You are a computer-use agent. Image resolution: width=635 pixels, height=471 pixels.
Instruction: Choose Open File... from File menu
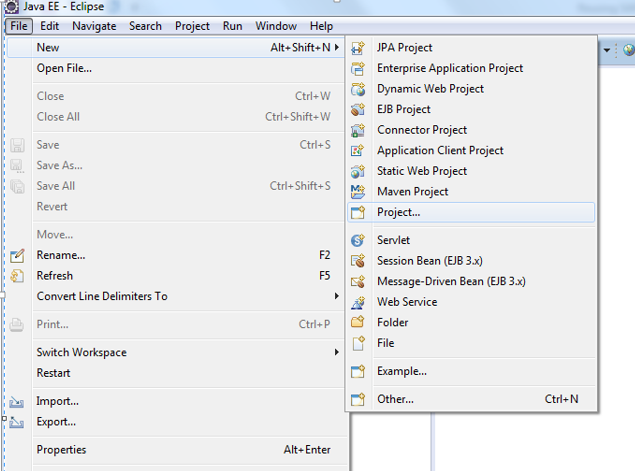point(175,68)
